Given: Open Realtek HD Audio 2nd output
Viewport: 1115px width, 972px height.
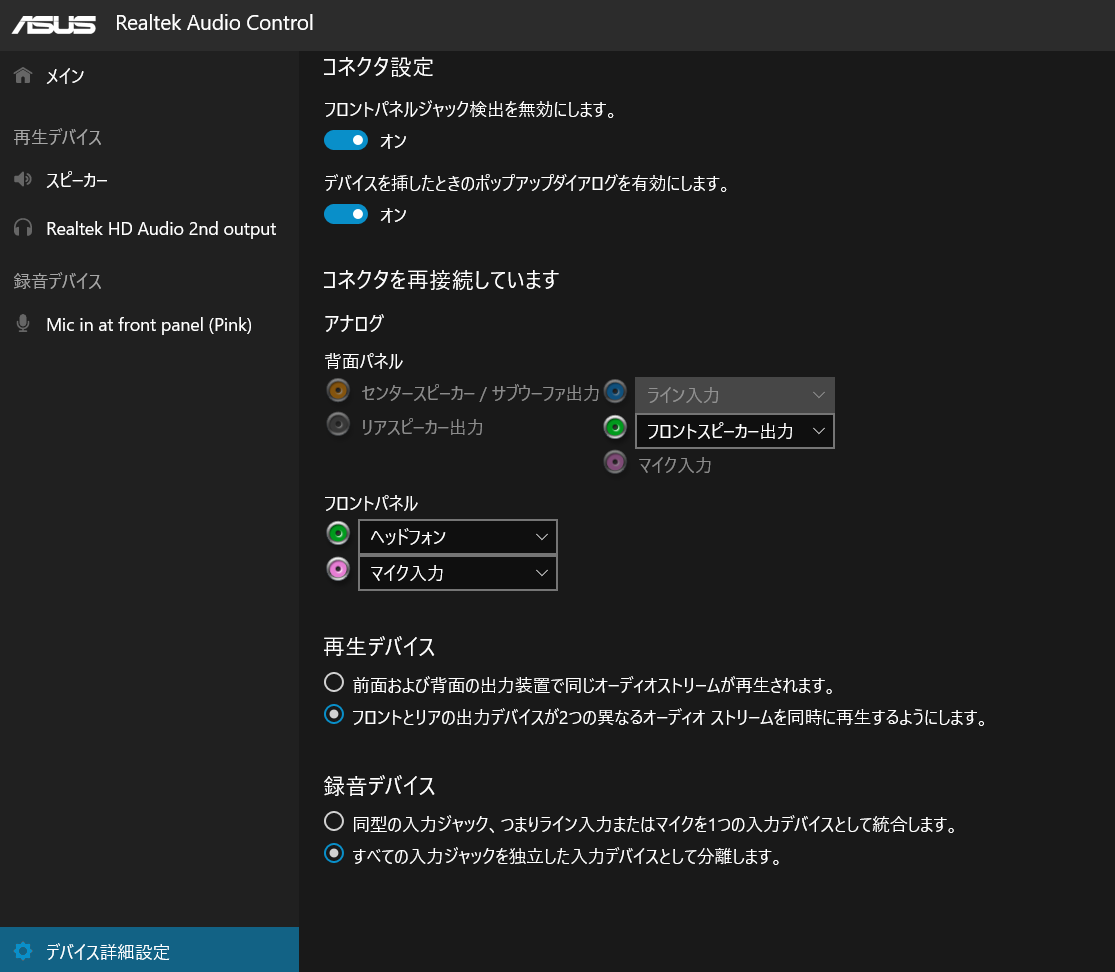Looking at the screenshot, I should pyautogui.click(x=160, y=229).
